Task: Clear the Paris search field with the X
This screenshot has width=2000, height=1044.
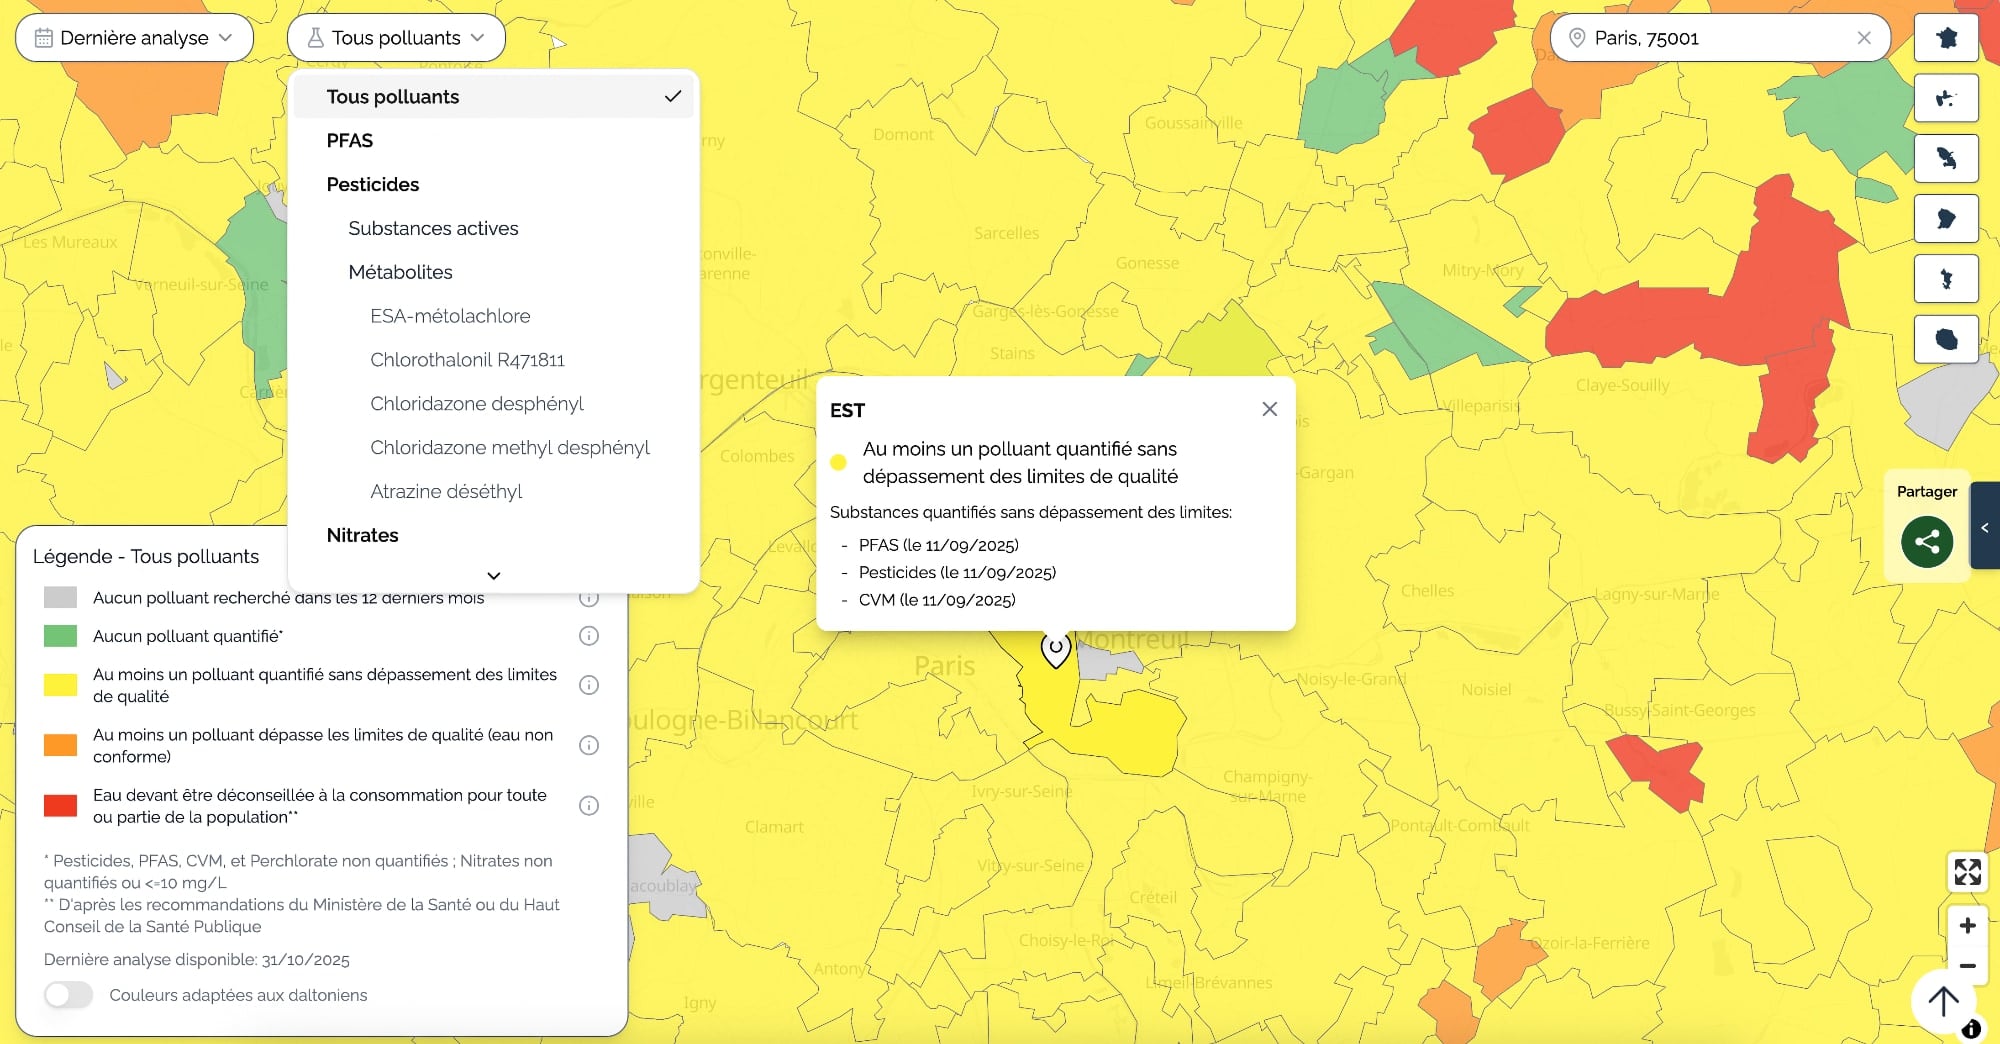Action: [x=1864, y=37]
